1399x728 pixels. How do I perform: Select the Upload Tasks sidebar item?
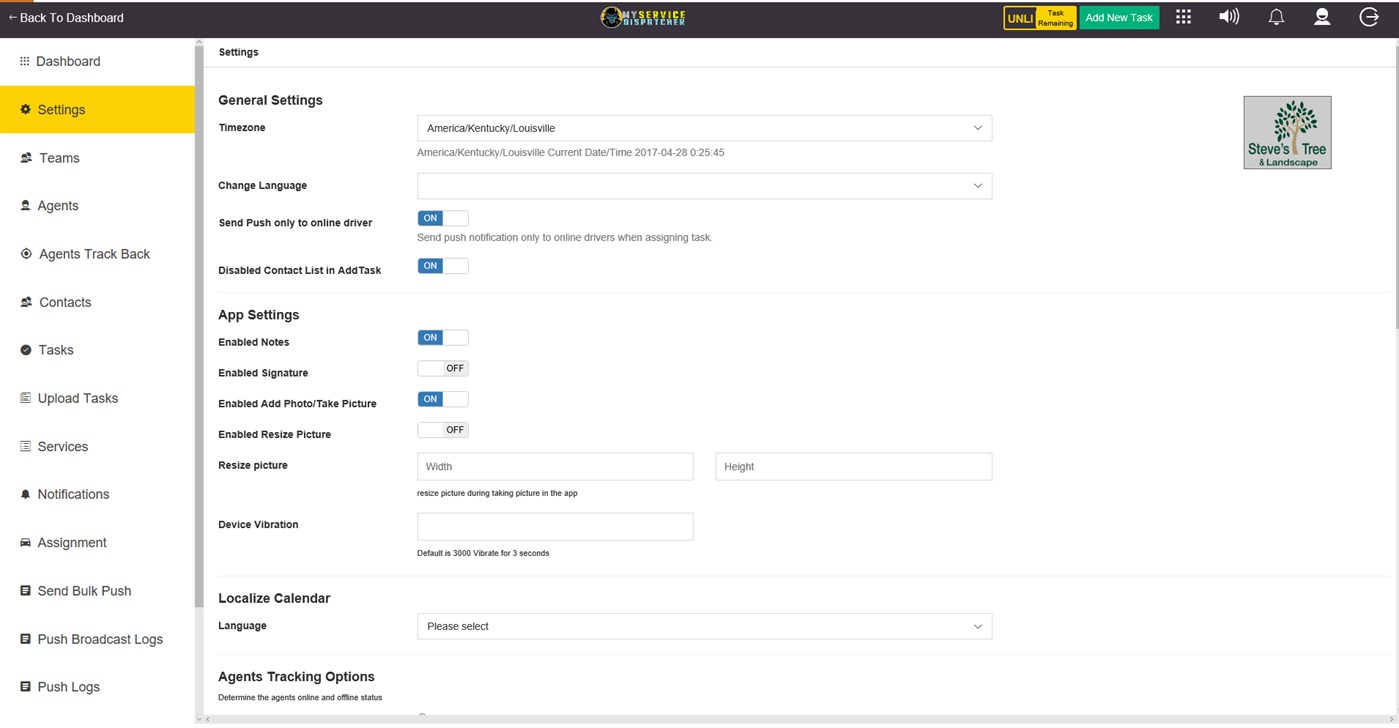click(x=77, y=398)
